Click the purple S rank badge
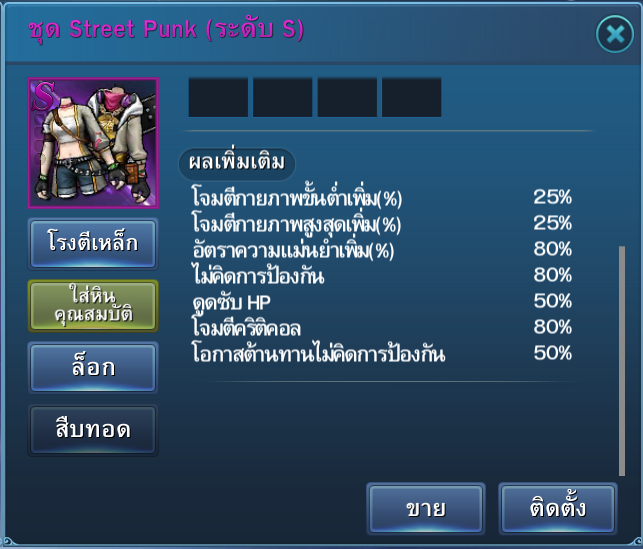The width and height of the screenshot is (643, 549). (x=44, y=95)
